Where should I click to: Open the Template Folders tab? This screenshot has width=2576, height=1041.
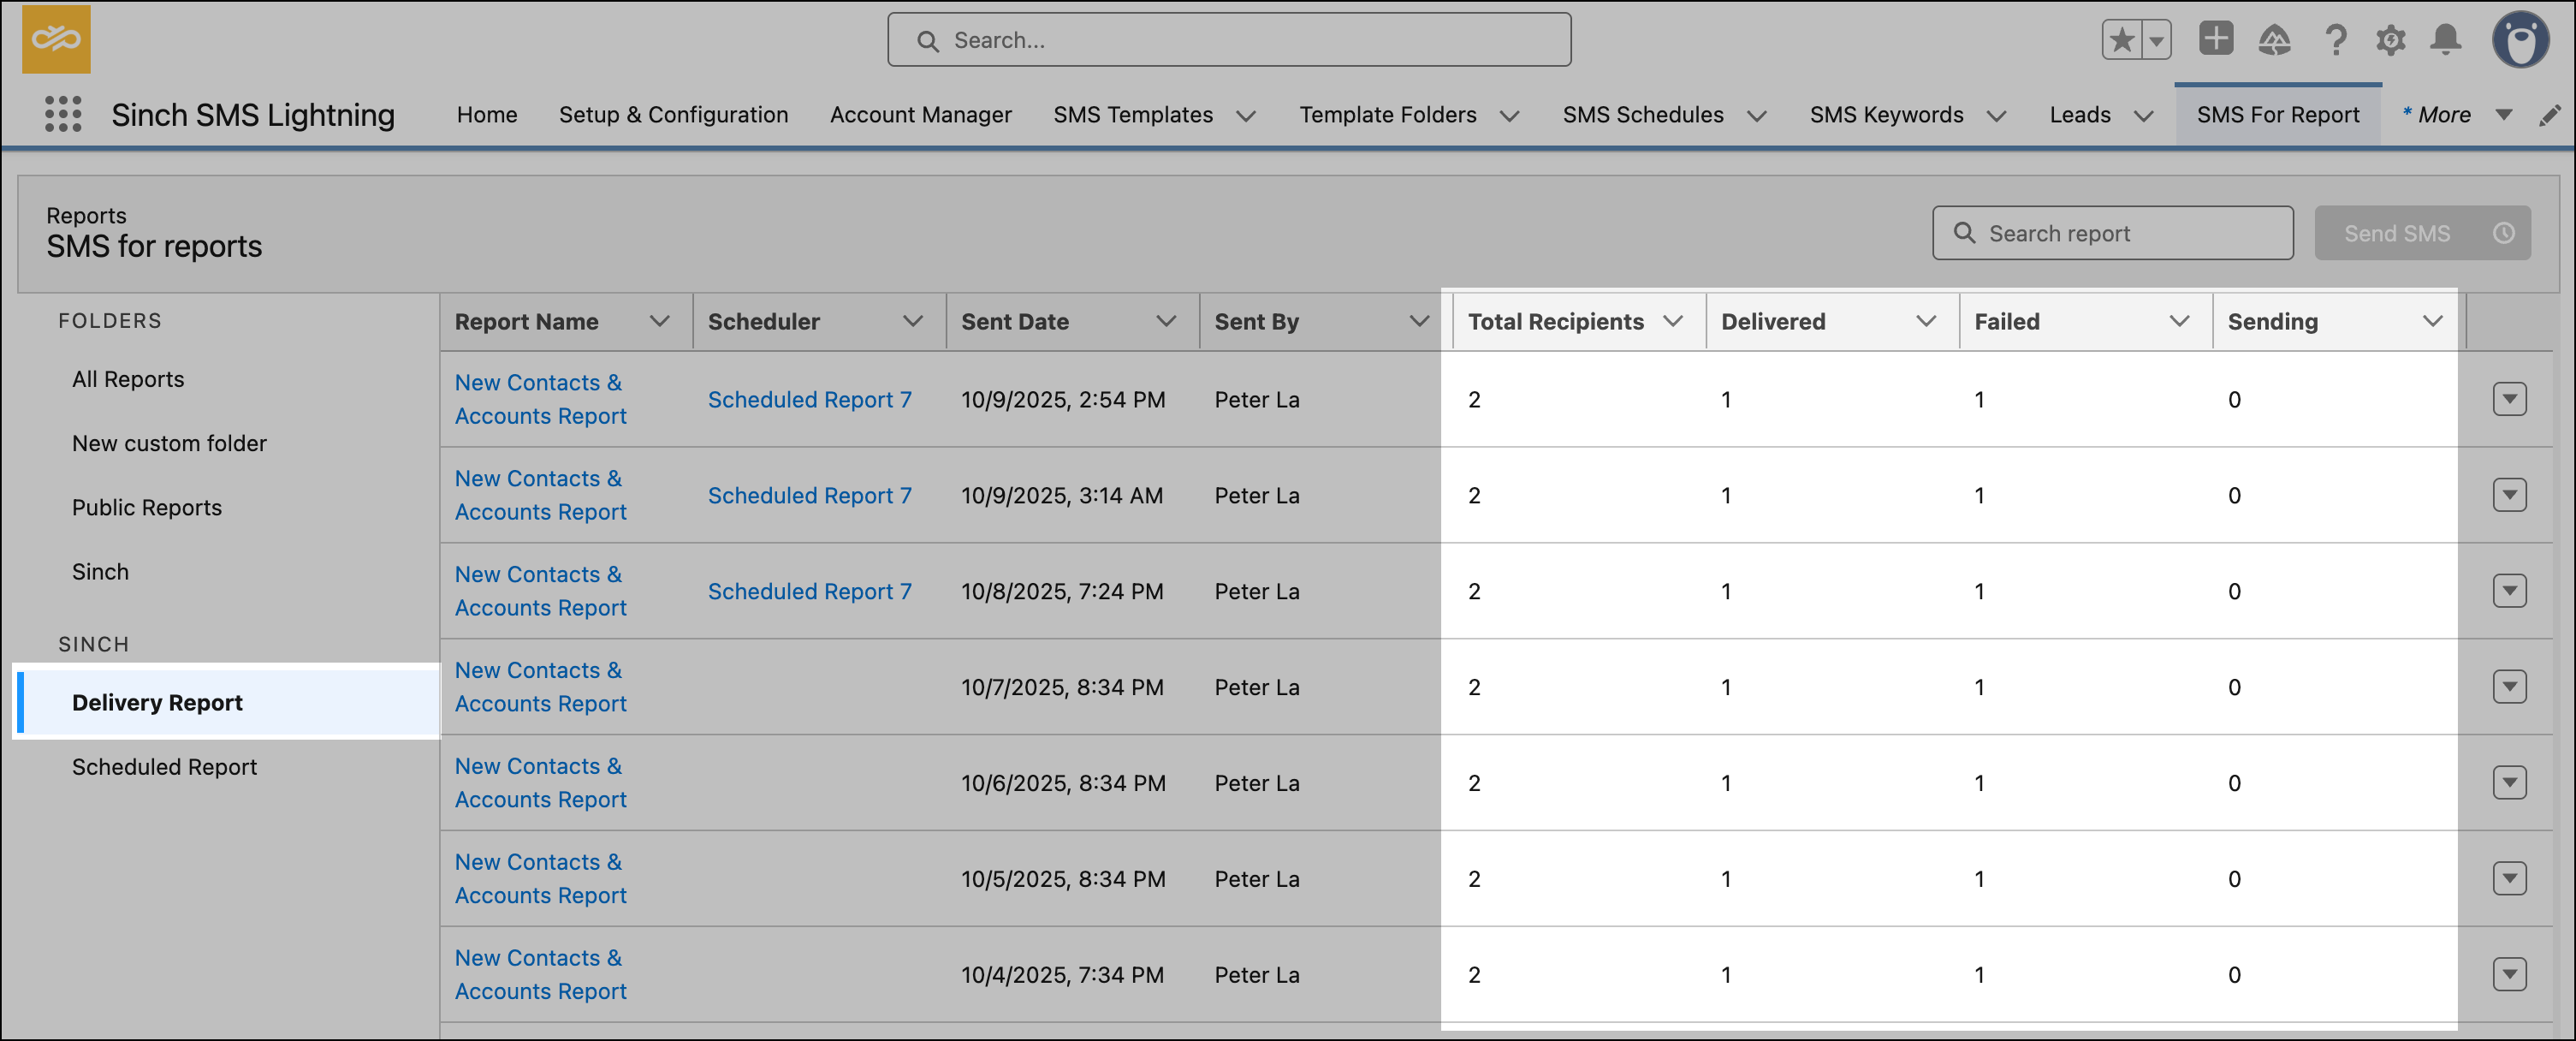pyautogui.click(x=1387, y=115)
